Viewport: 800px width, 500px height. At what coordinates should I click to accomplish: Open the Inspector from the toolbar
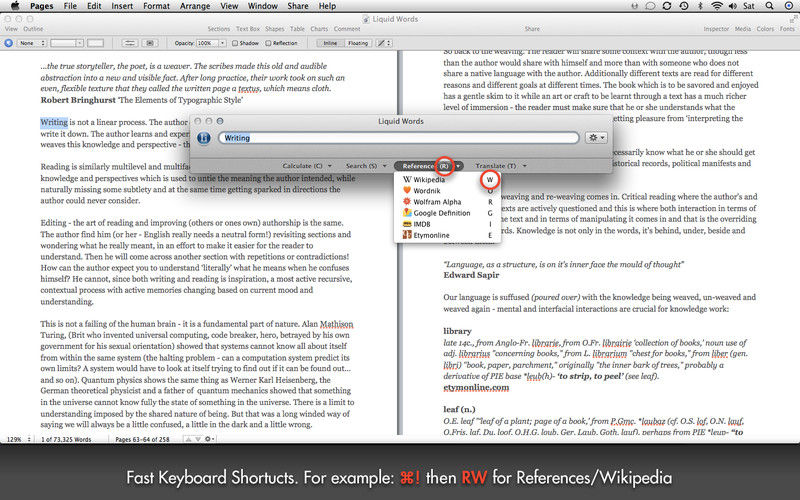[716, 29]
